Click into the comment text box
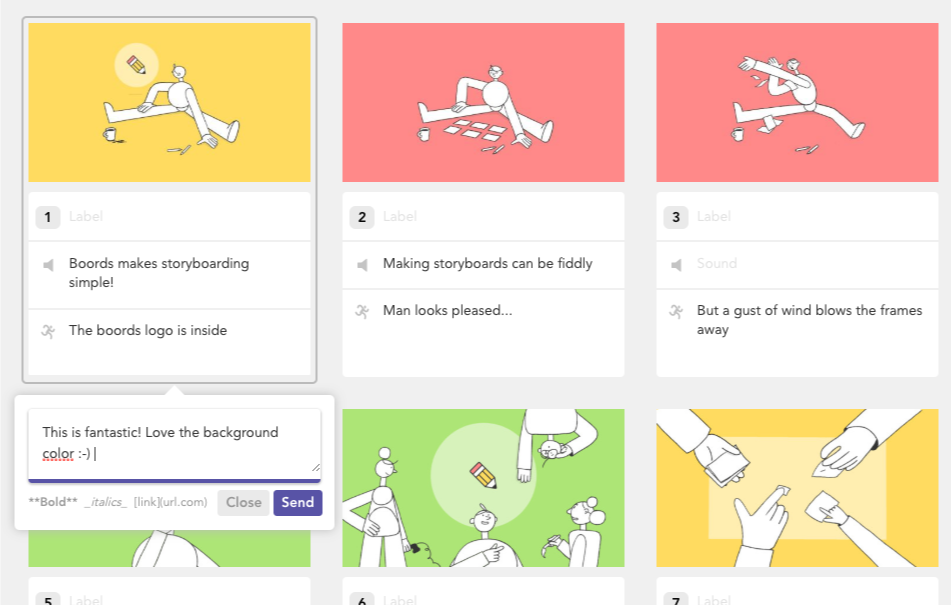The width and height of the screenshot is (951, 605). [175, 445]
